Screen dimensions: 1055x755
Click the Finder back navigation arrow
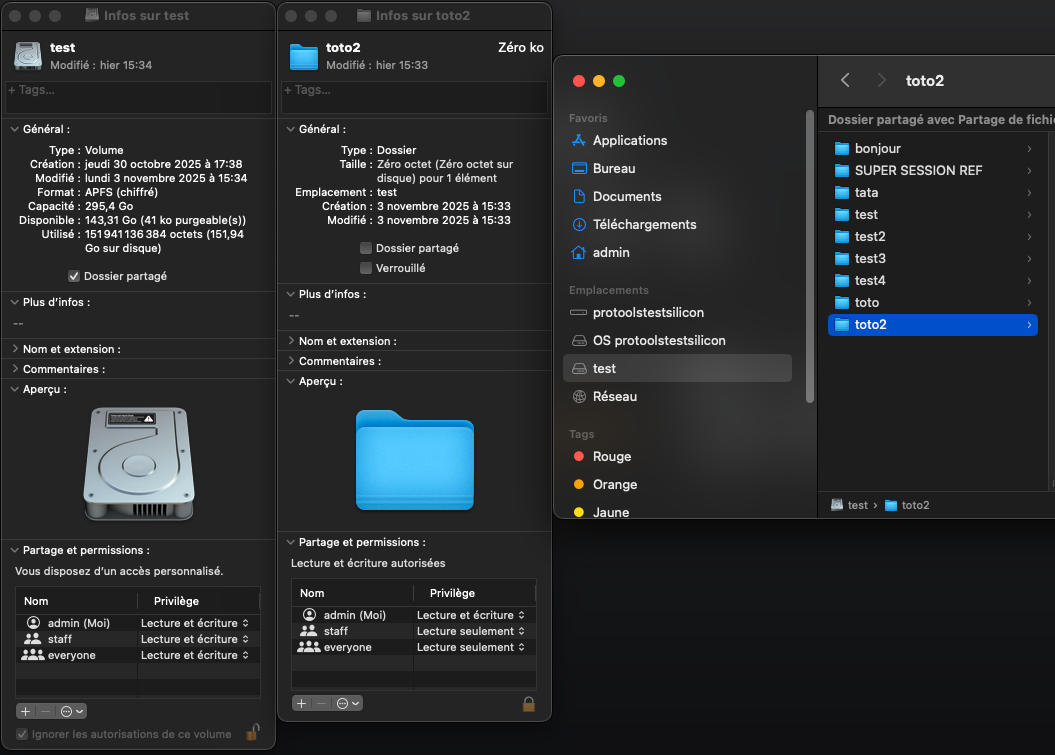[x=845, y=81]
